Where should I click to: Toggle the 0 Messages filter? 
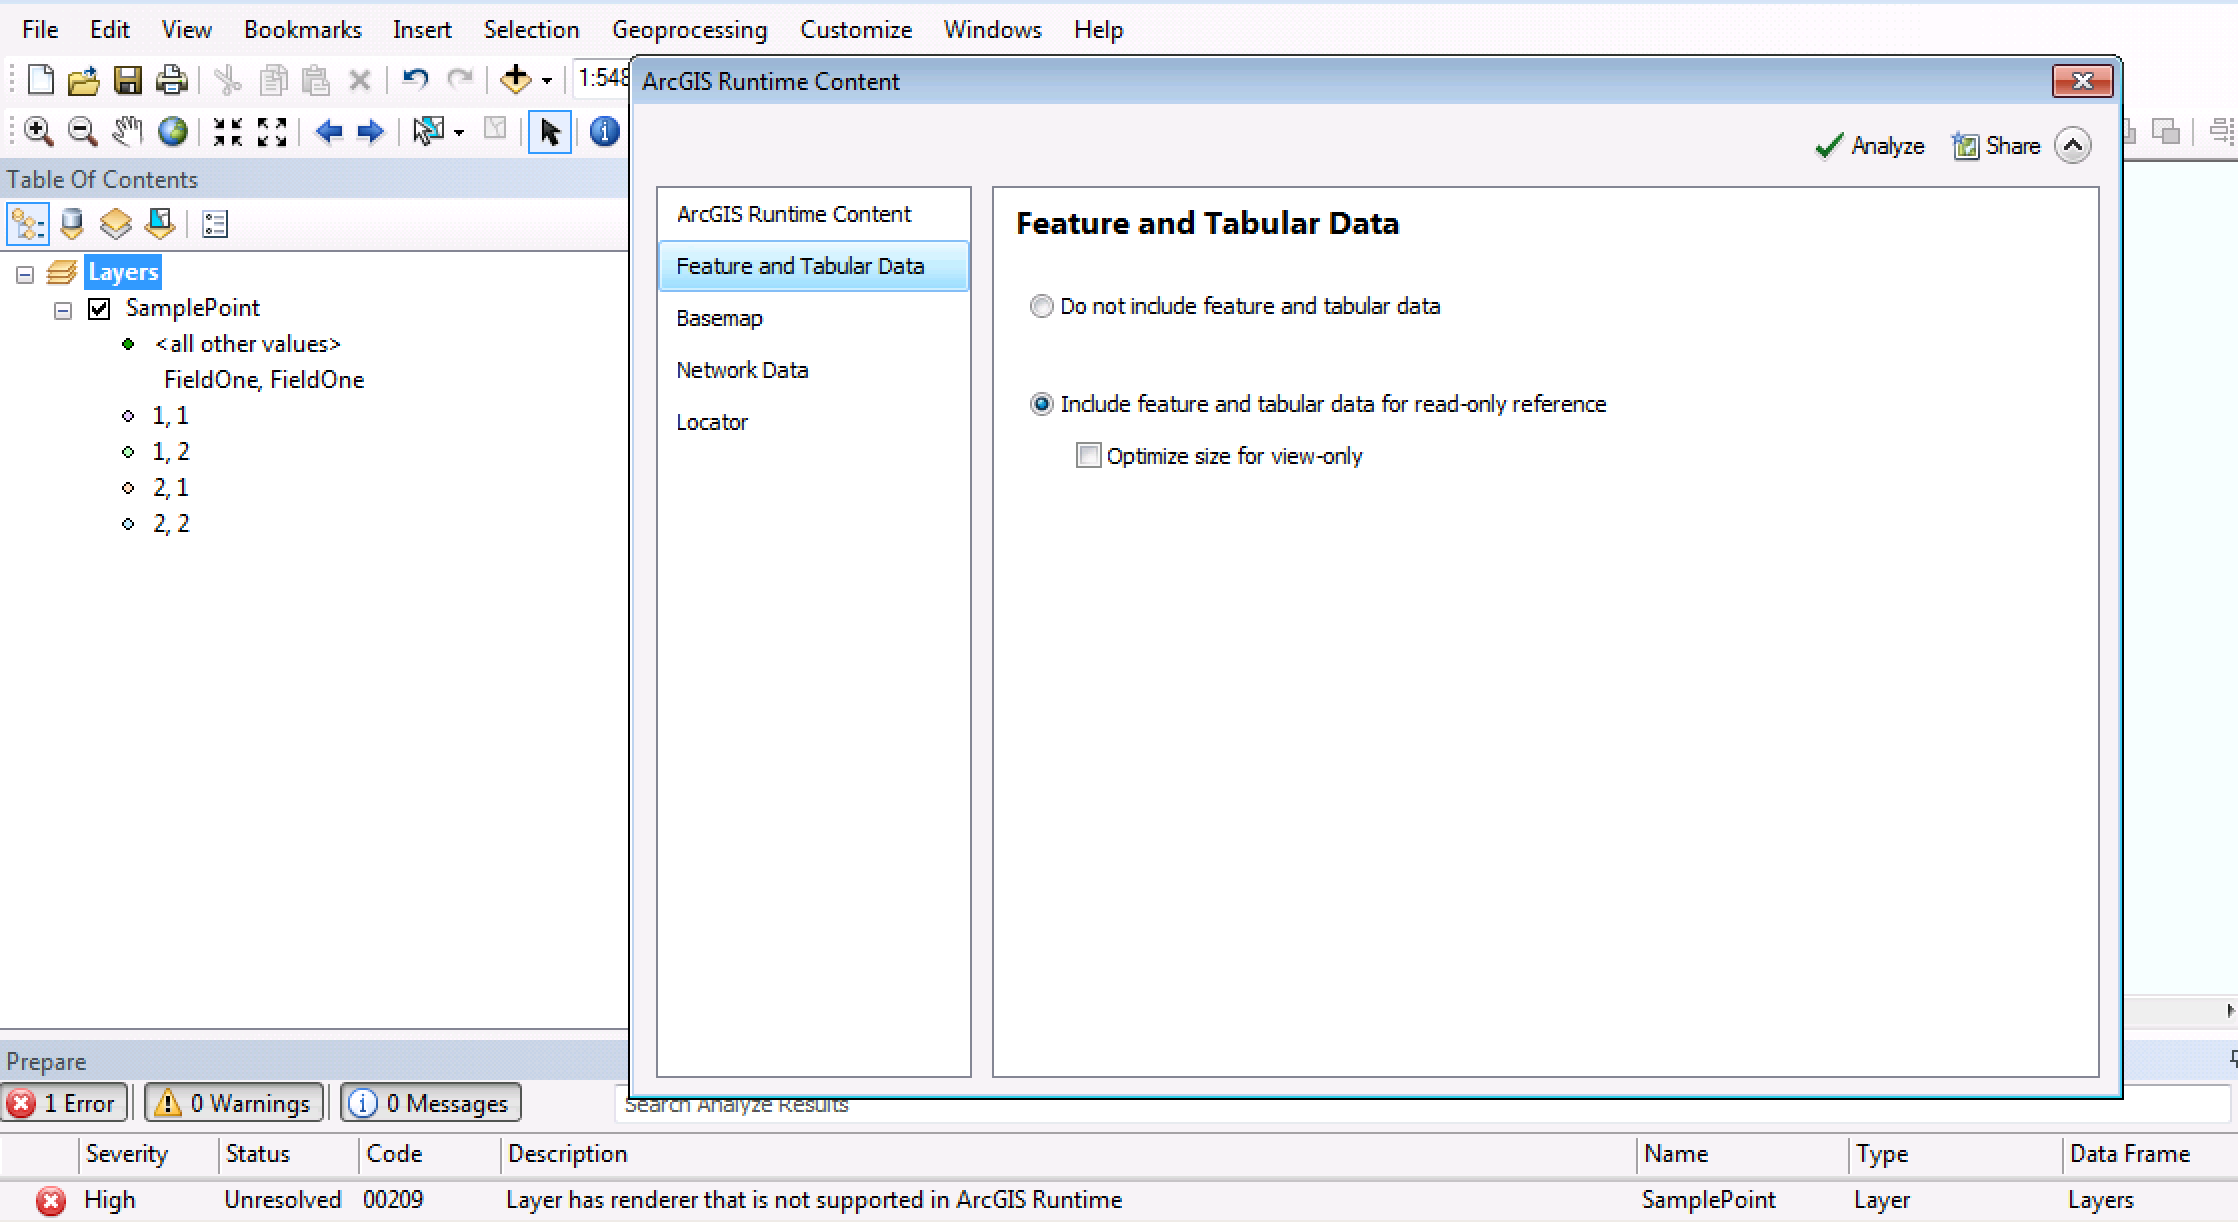pos(431,1103)
